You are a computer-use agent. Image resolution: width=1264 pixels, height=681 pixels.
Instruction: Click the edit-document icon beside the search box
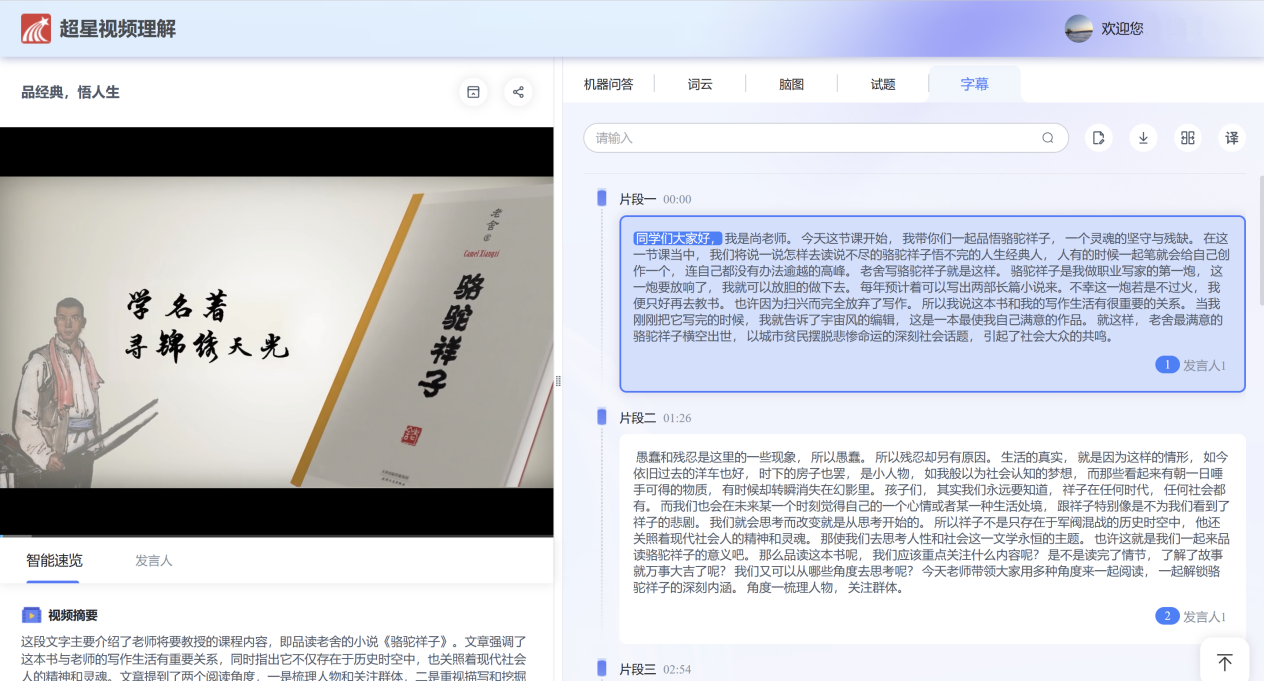click(1099, 138)
